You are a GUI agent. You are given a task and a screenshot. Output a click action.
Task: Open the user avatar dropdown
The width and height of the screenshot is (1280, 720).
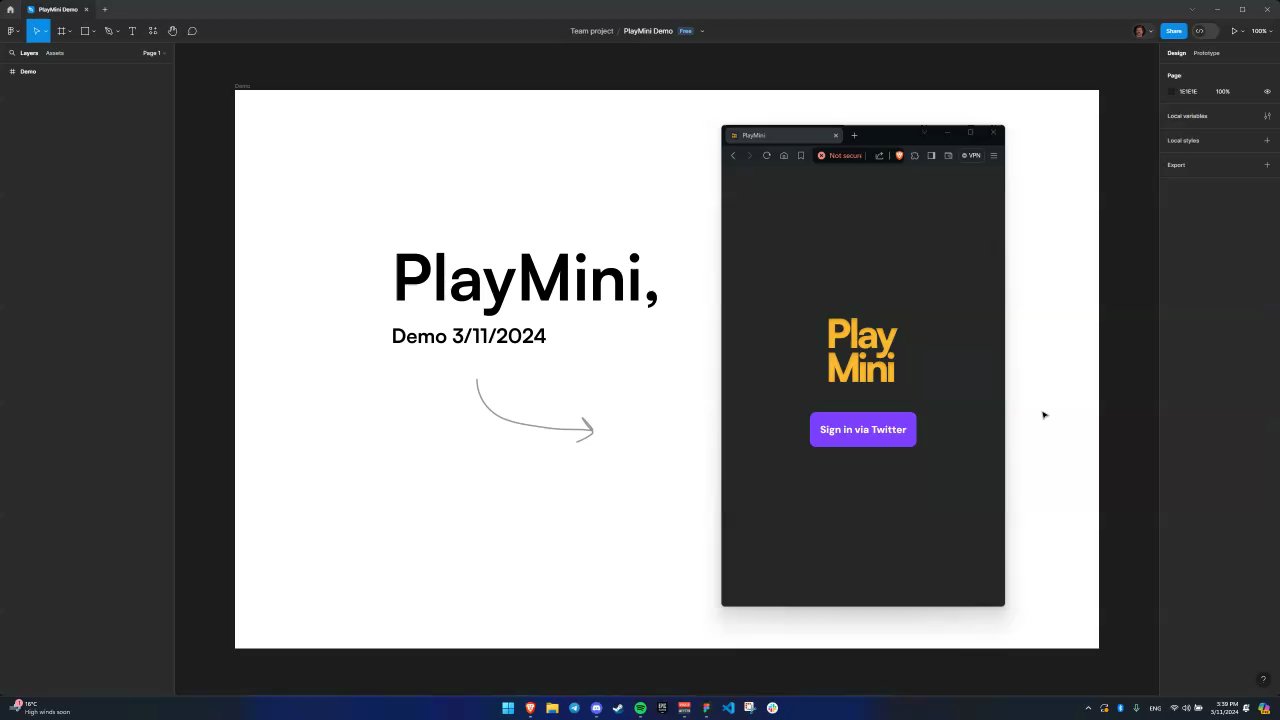(1143, 31)
